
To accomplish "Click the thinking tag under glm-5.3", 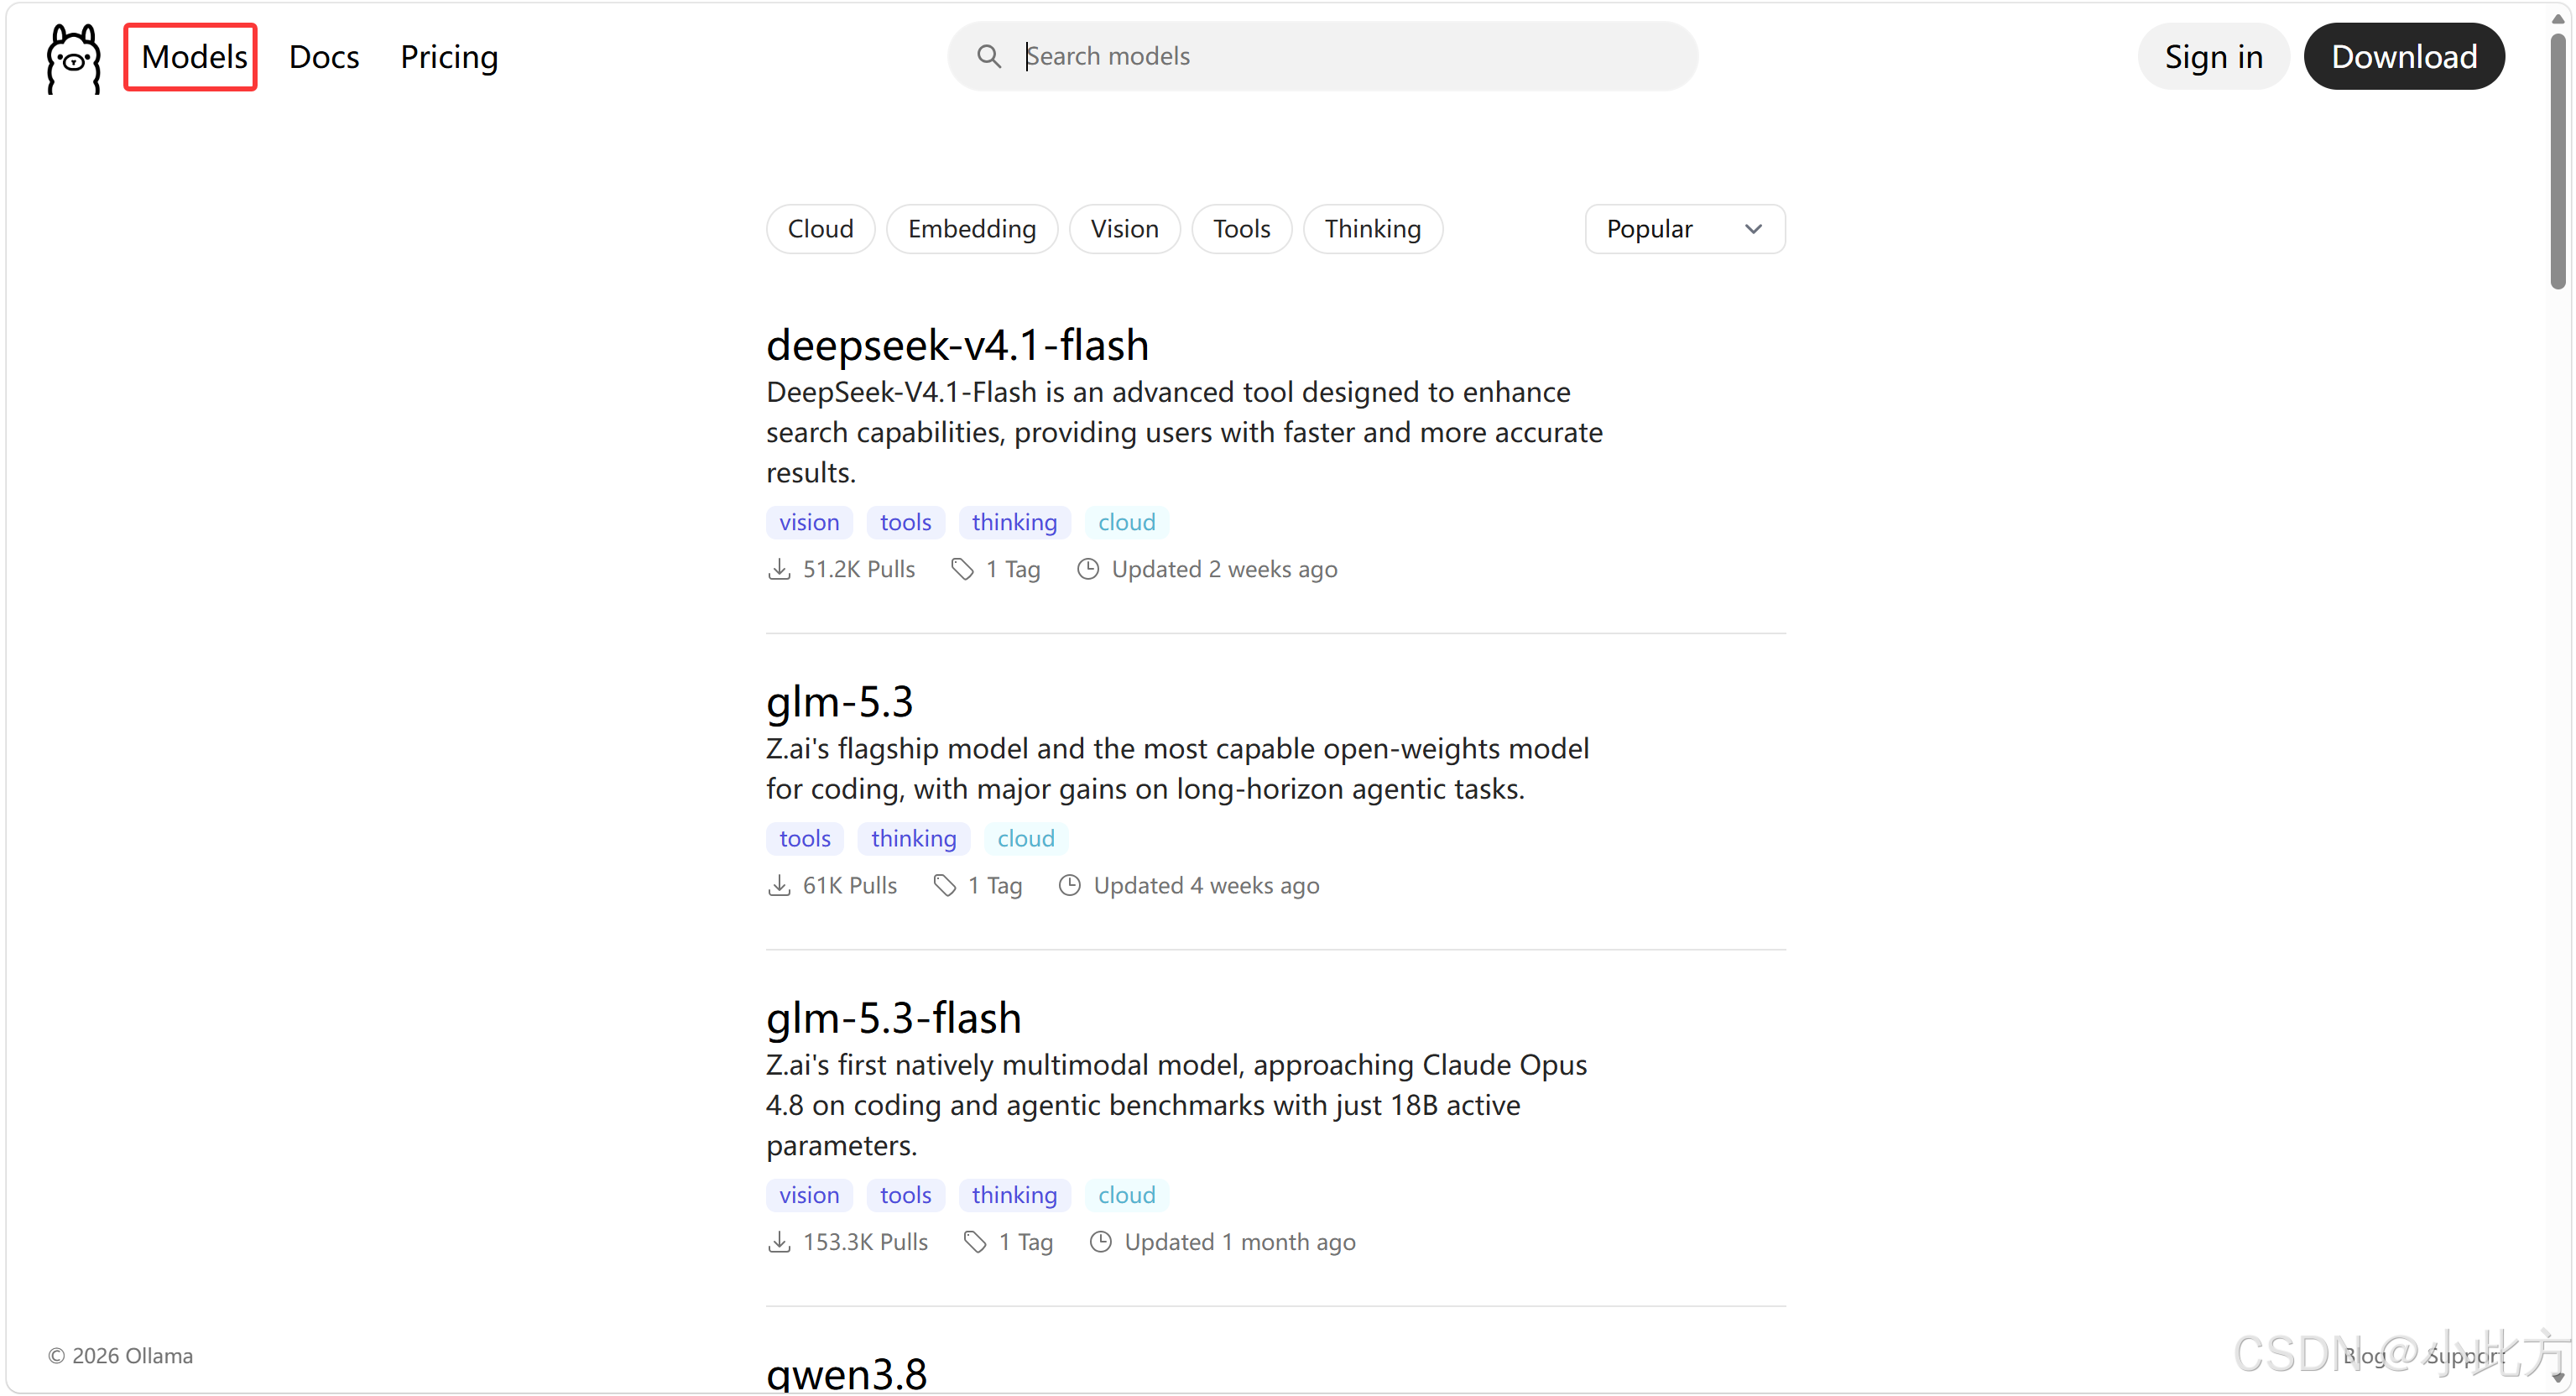I will (914, 838).
